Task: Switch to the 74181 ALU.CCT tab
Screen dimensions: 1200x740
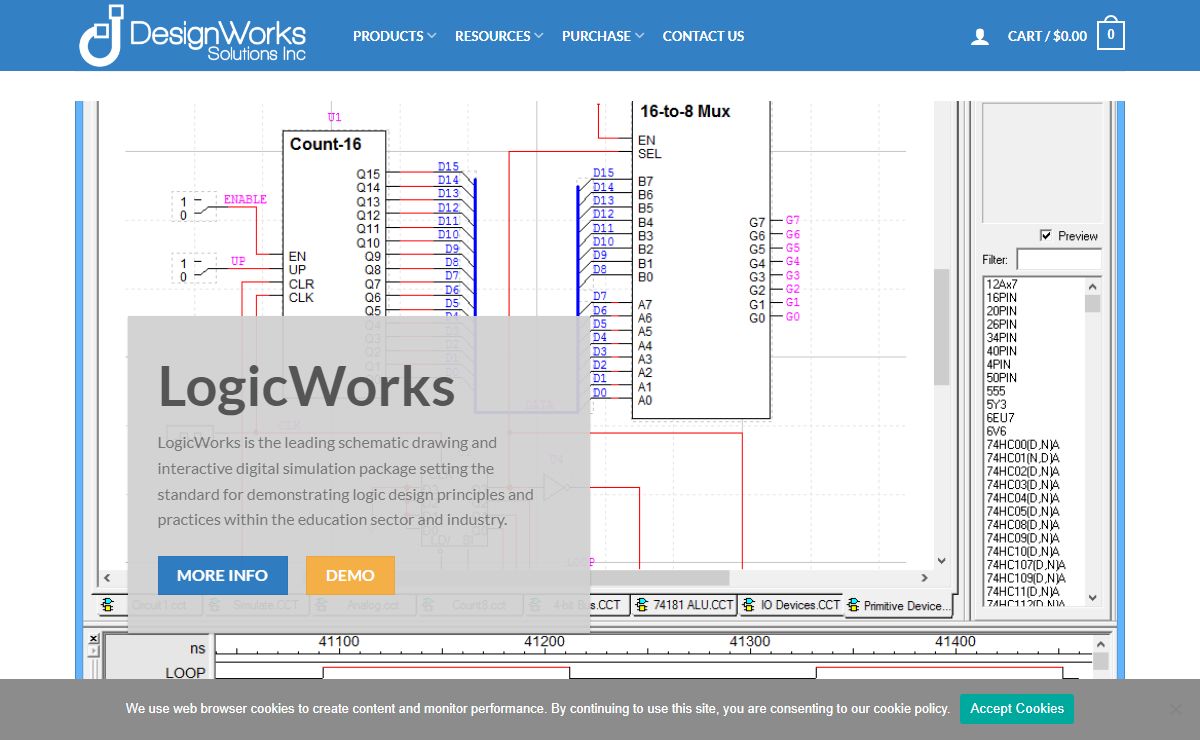Action: click(685, 605)
